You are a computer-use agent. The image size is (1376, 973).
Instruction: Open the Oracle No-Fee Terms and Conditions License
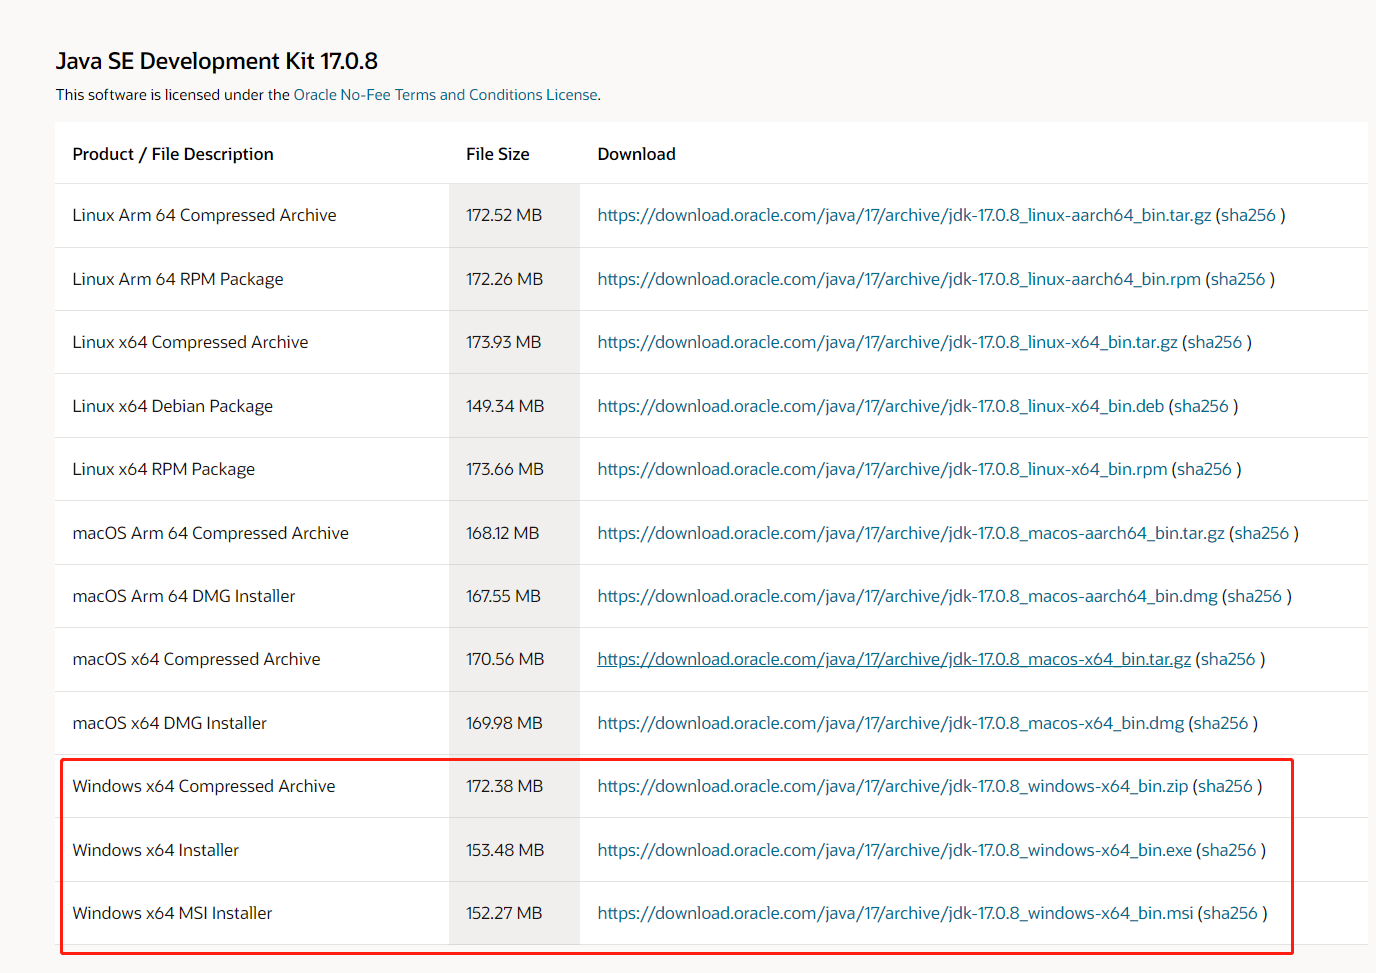(446, 94)
